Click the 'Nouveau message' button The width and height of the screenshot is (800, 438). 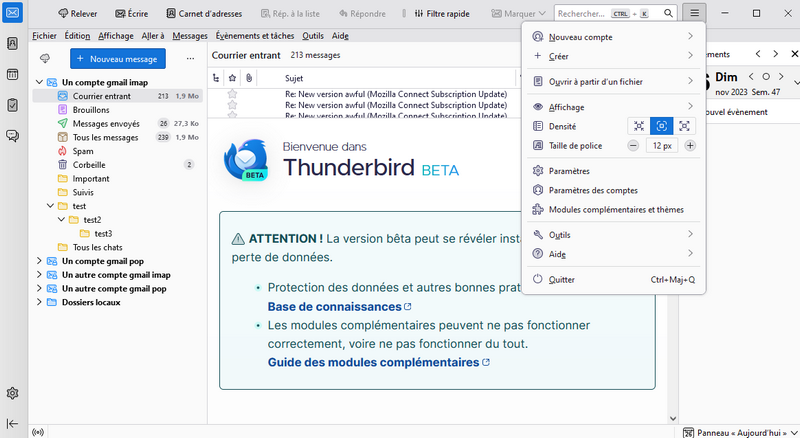[x=118, y=59]
